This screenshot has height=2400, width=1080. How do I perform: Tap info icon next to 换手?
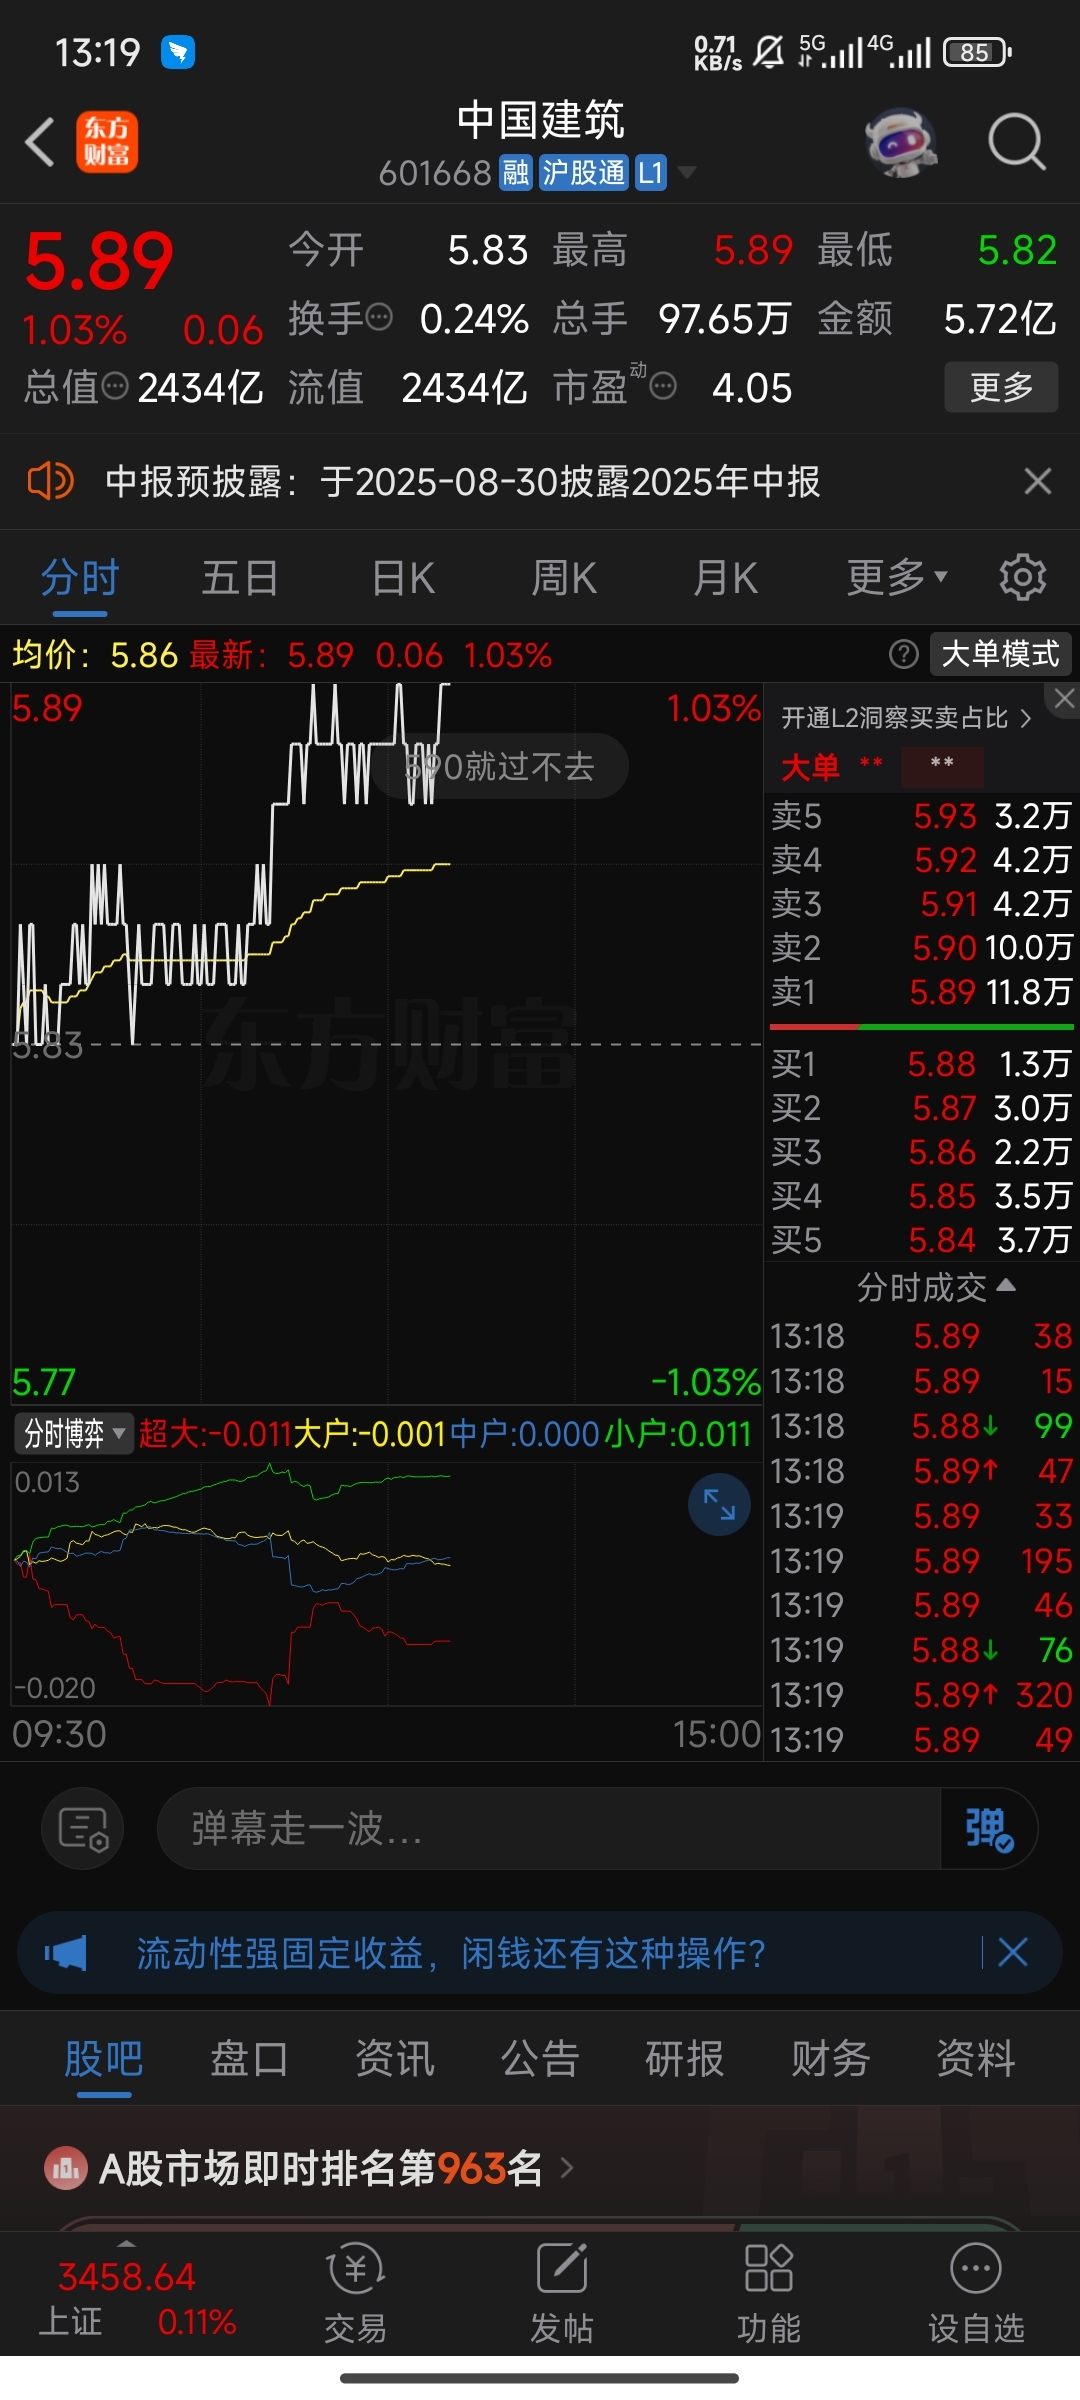(x=379, y=318)
